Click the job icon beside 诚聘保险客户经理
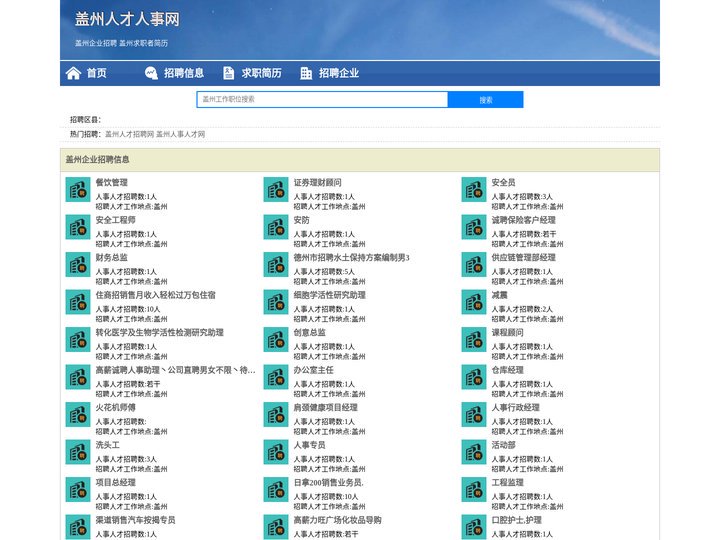Screen dimensions: 720x540 point(474,227)
